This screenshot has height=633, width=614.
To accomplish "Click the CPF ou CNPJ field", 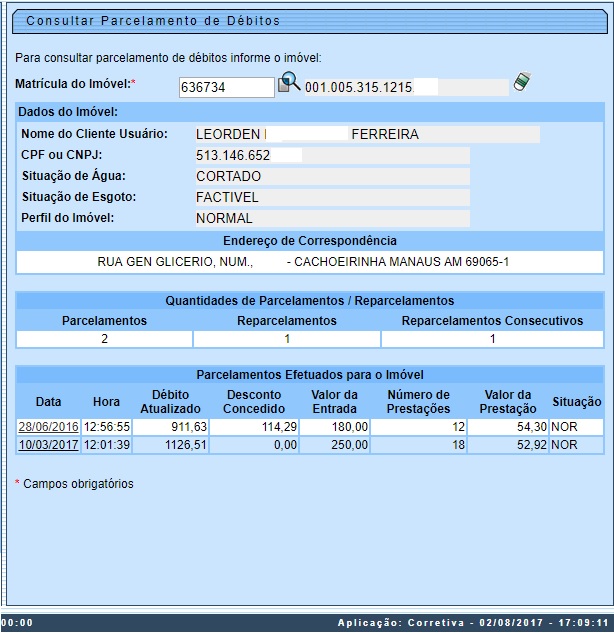I will 331,155.
